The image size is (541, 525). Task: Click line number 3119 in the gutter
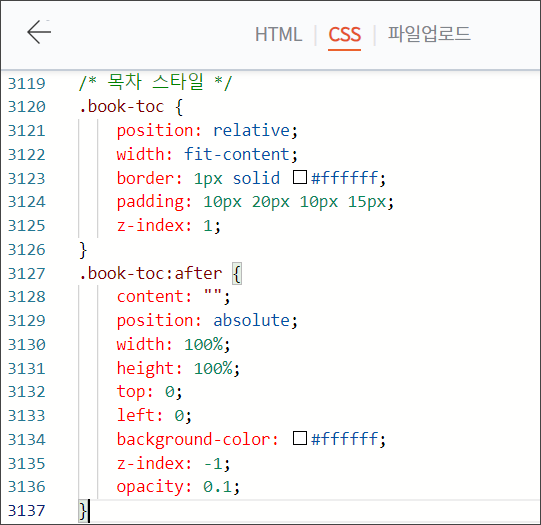(x=27, y=83)
